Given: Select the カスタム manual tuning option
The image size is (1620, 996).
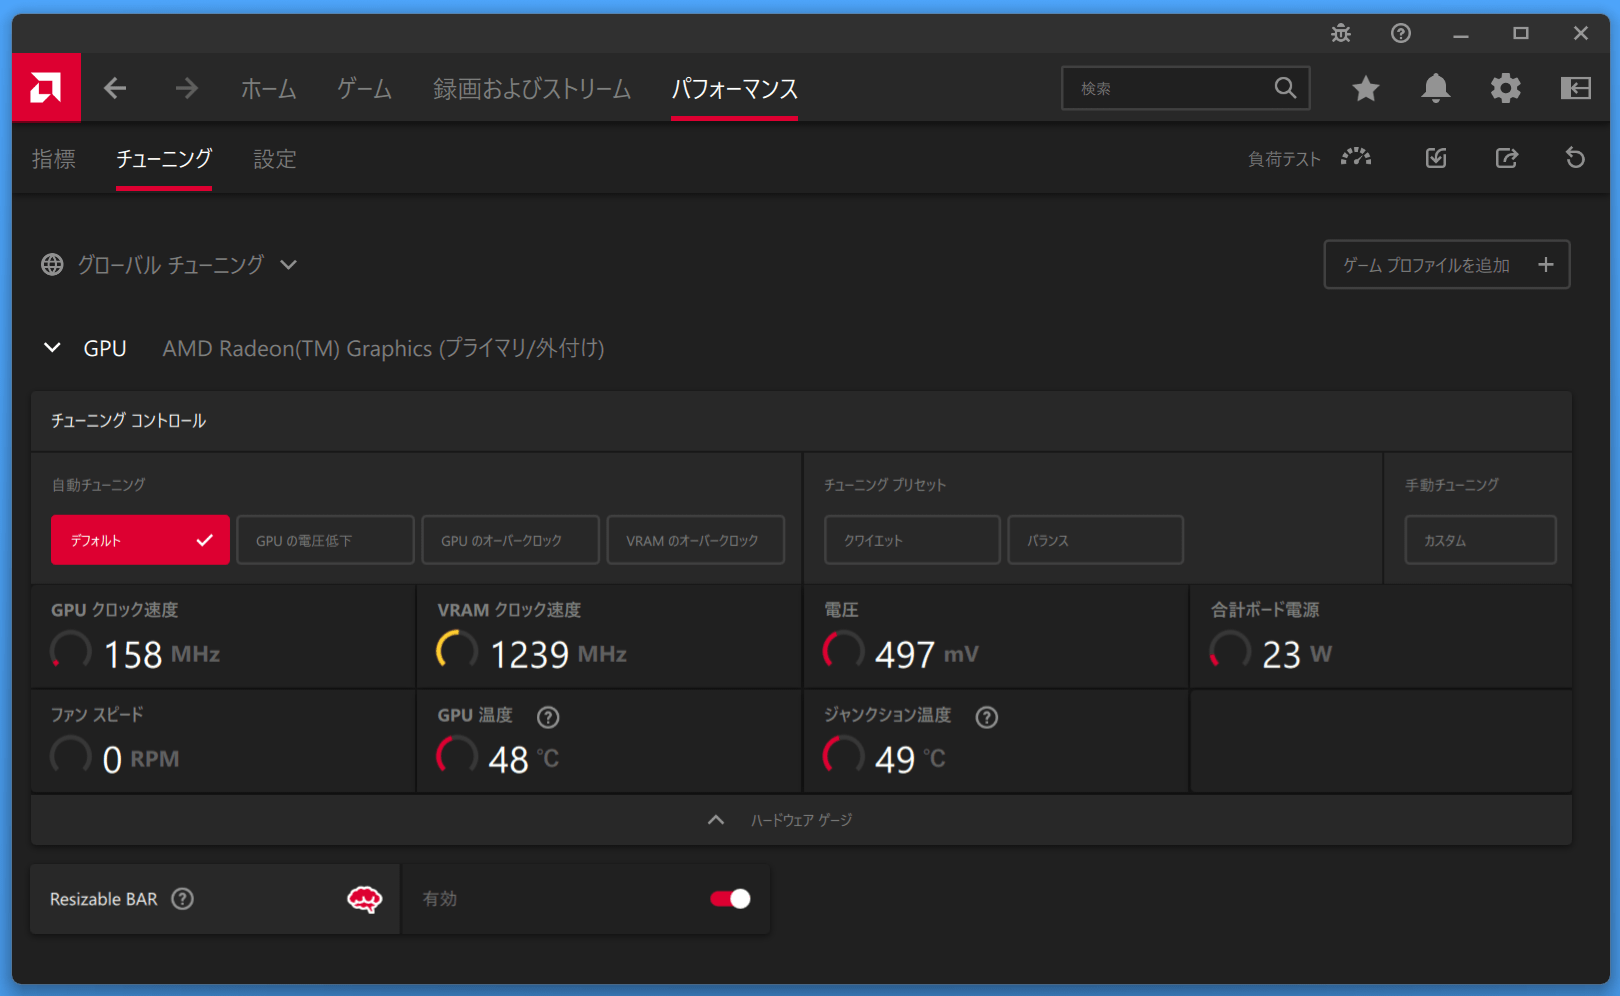Looking at the screenshot, I should tap(1480, 540).
